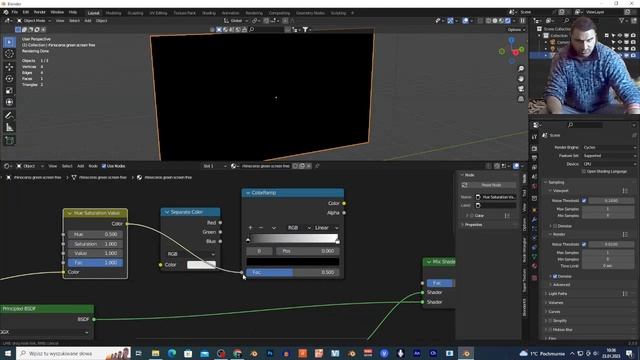Select the Scale tool

tap(9, 90)
